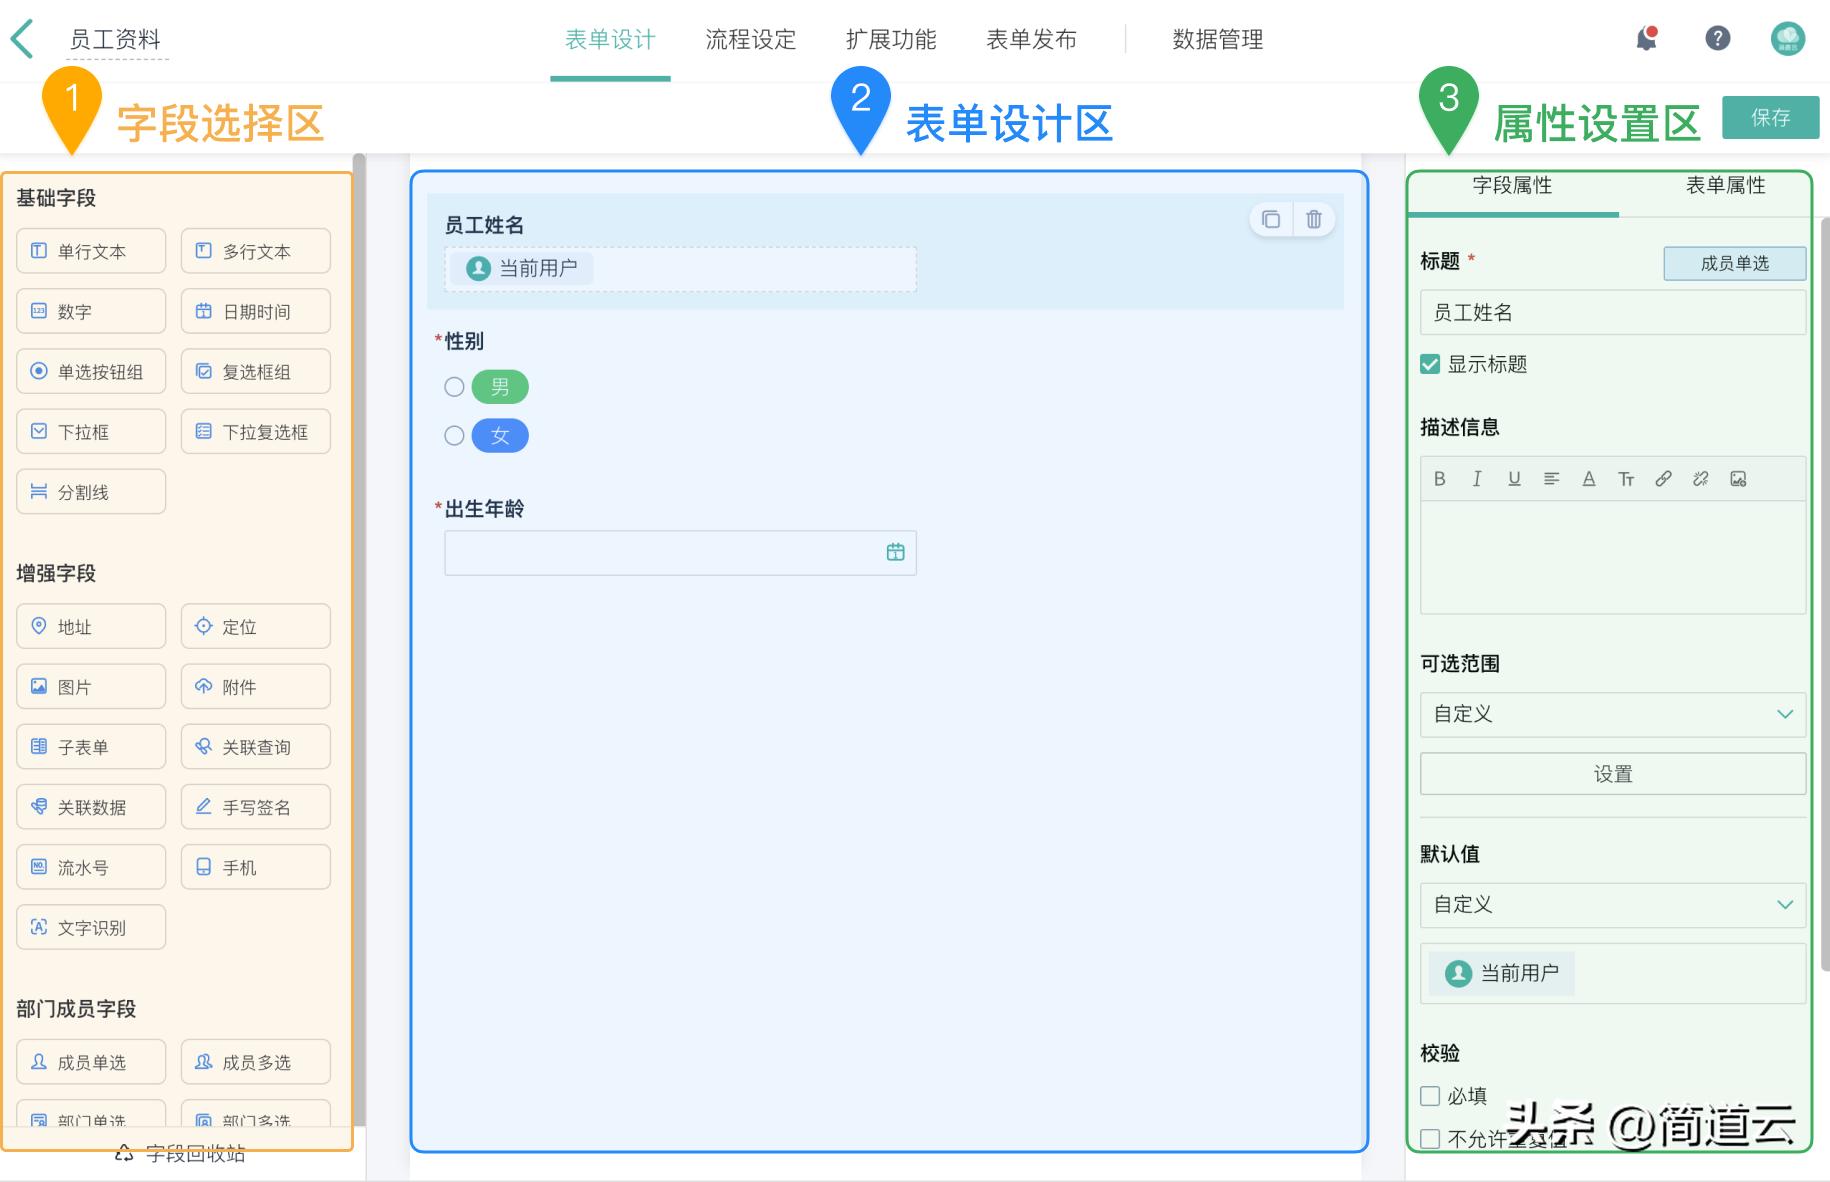The height and width of the screenshot is (1182, 1830).
Task: Add a 日期时间 field
Action: coord(255,311)
